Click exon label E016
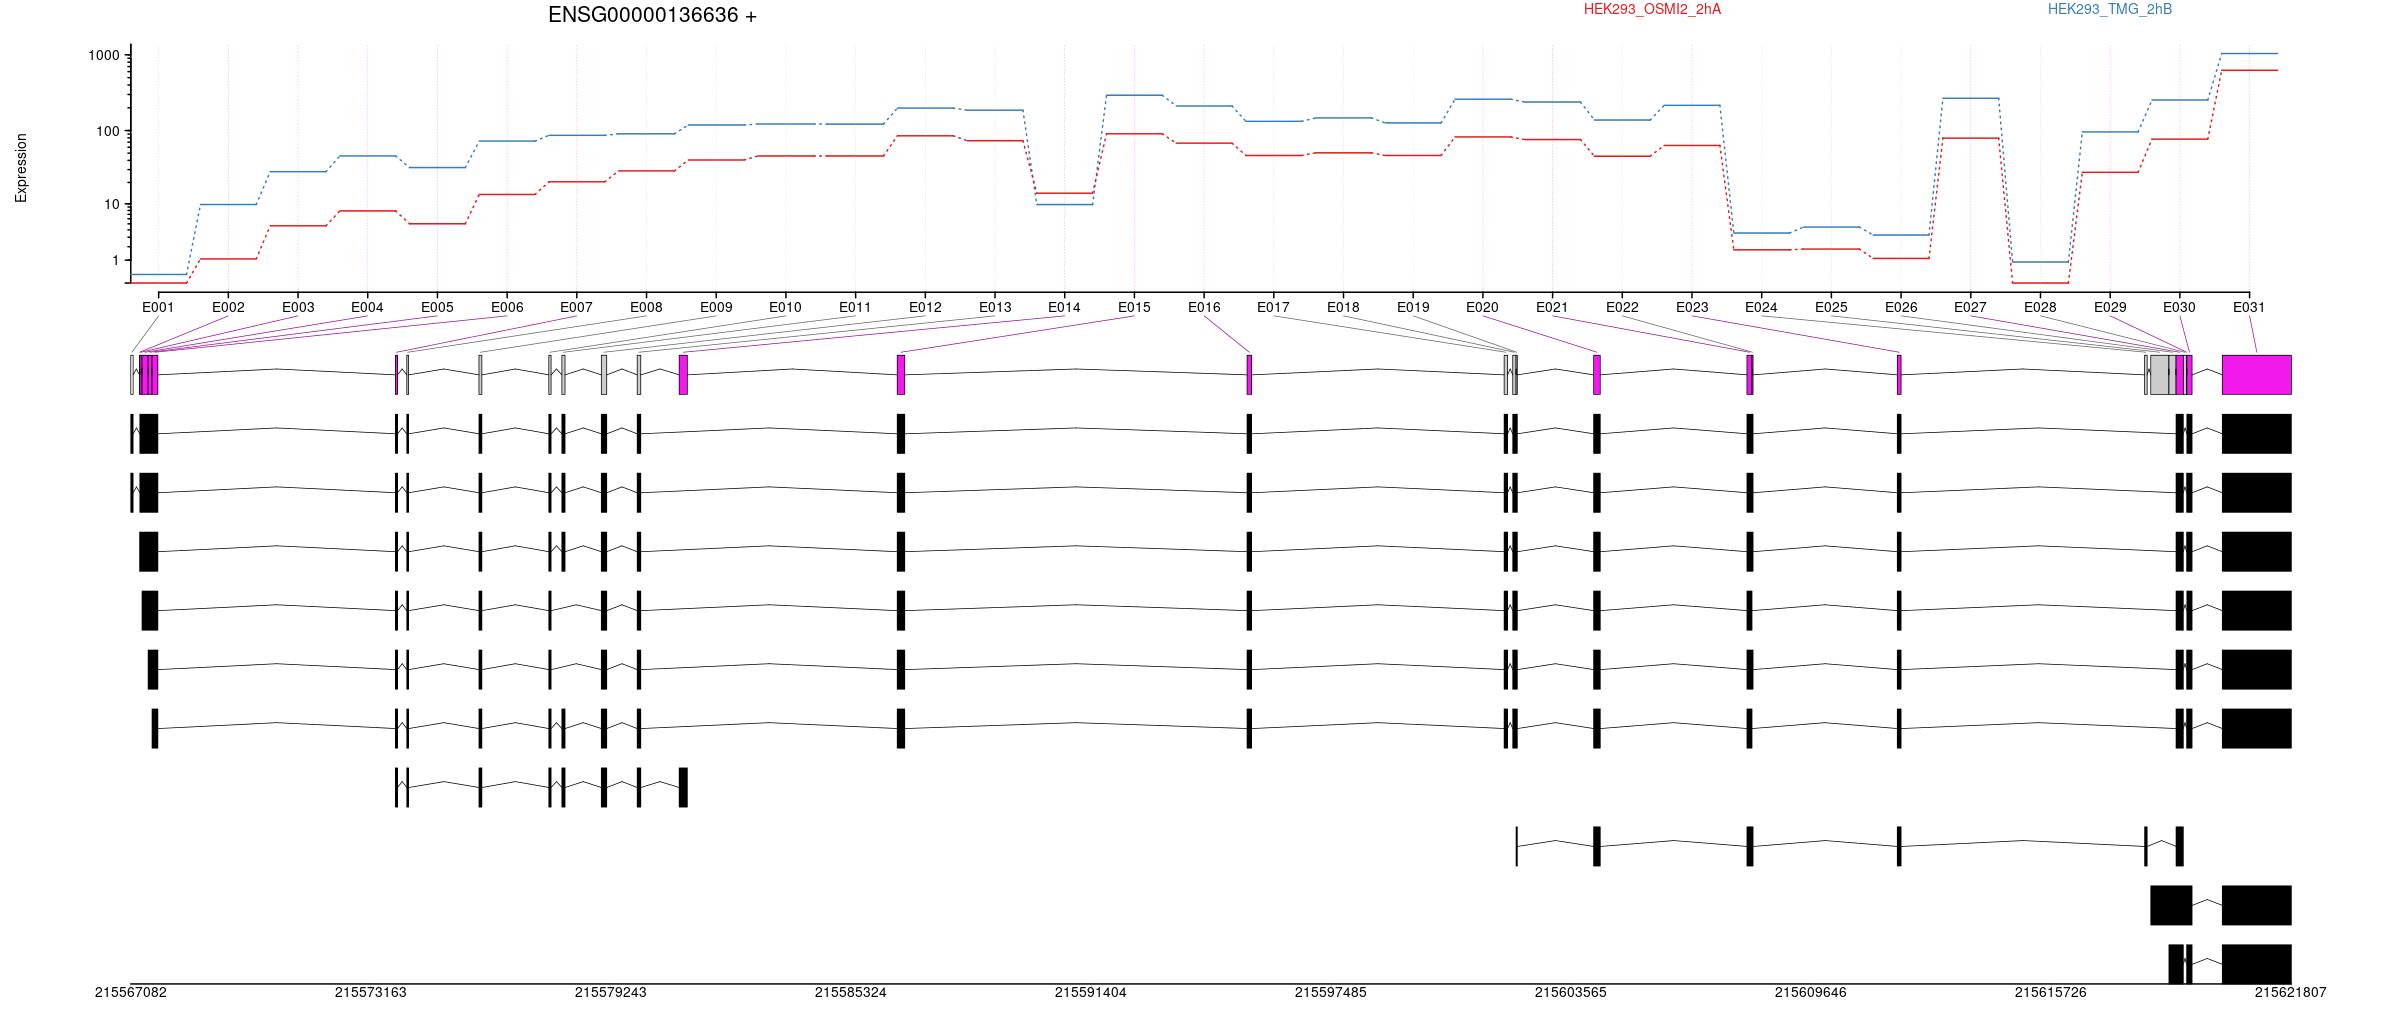Screen dimensions: 2400x1010 pos(1204,307)
